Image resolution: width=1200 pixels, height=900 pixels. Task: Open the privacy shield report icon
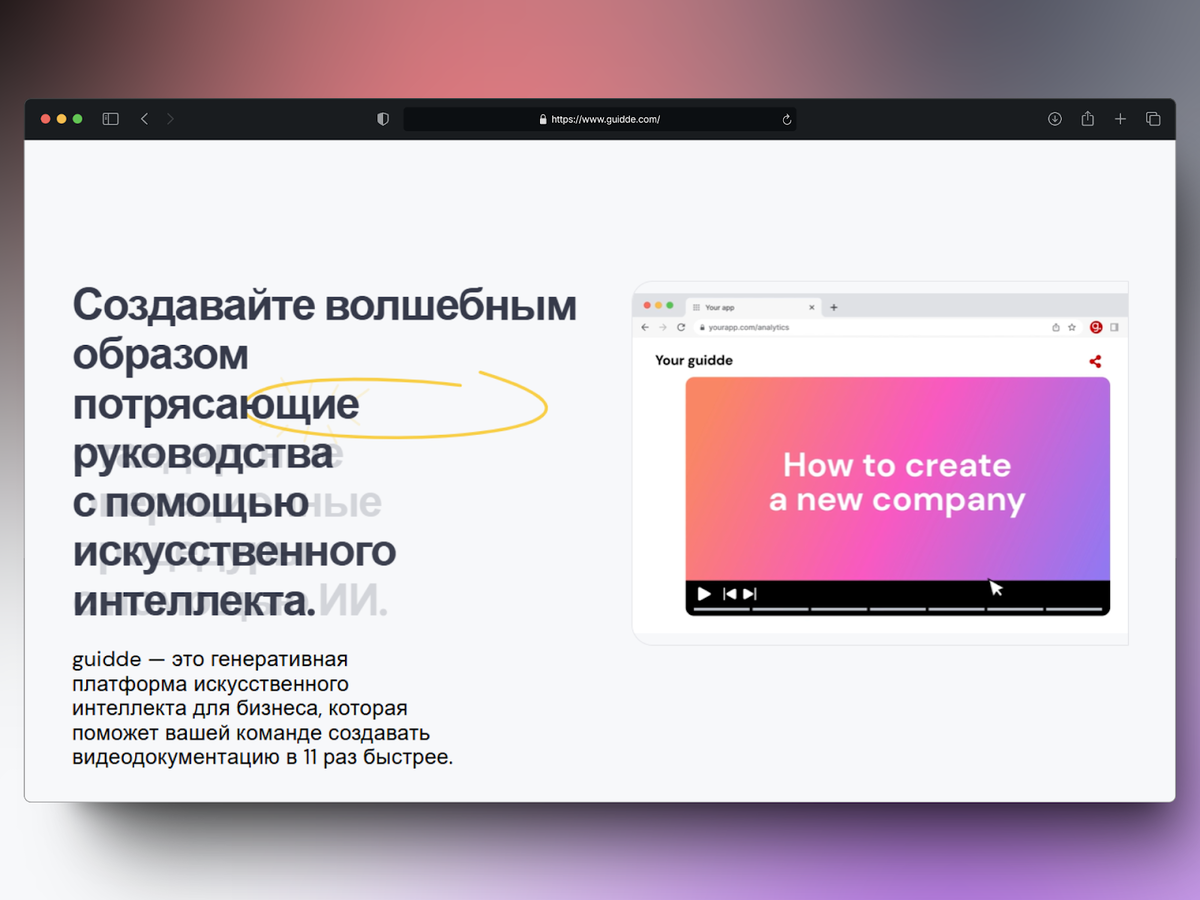pos(382,119)
